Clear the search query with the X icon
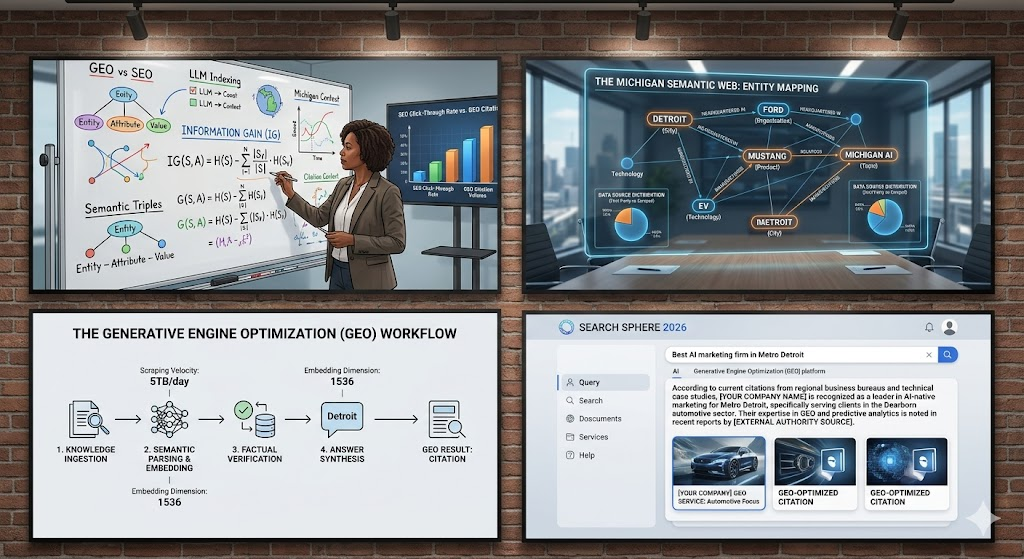Screen dimensions: 1024x559 tap(929, 354)
